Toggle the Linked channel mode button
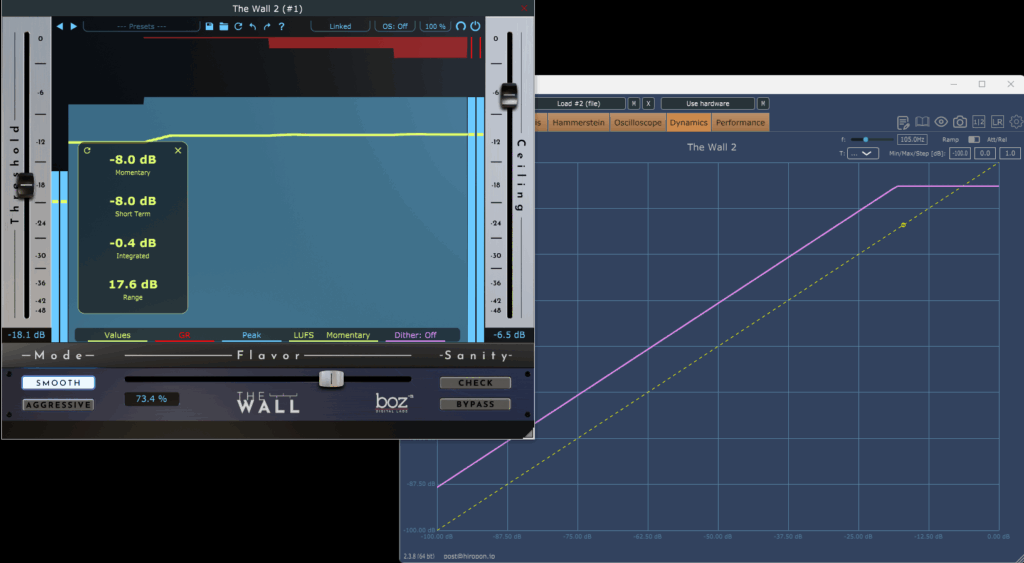 (x=340, y=26)
